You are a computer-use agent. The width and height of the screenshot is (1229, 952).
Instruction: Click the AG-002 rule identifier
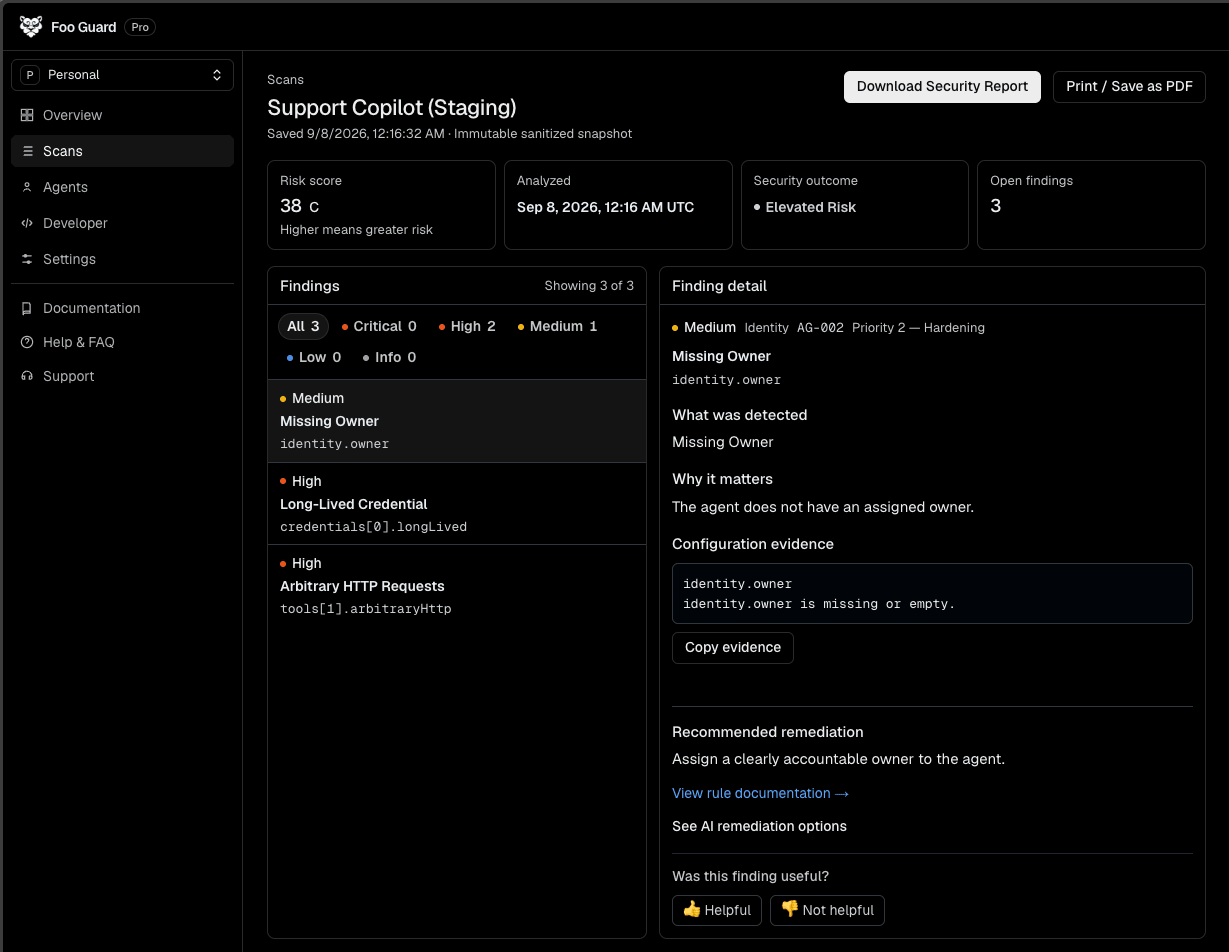820,328
